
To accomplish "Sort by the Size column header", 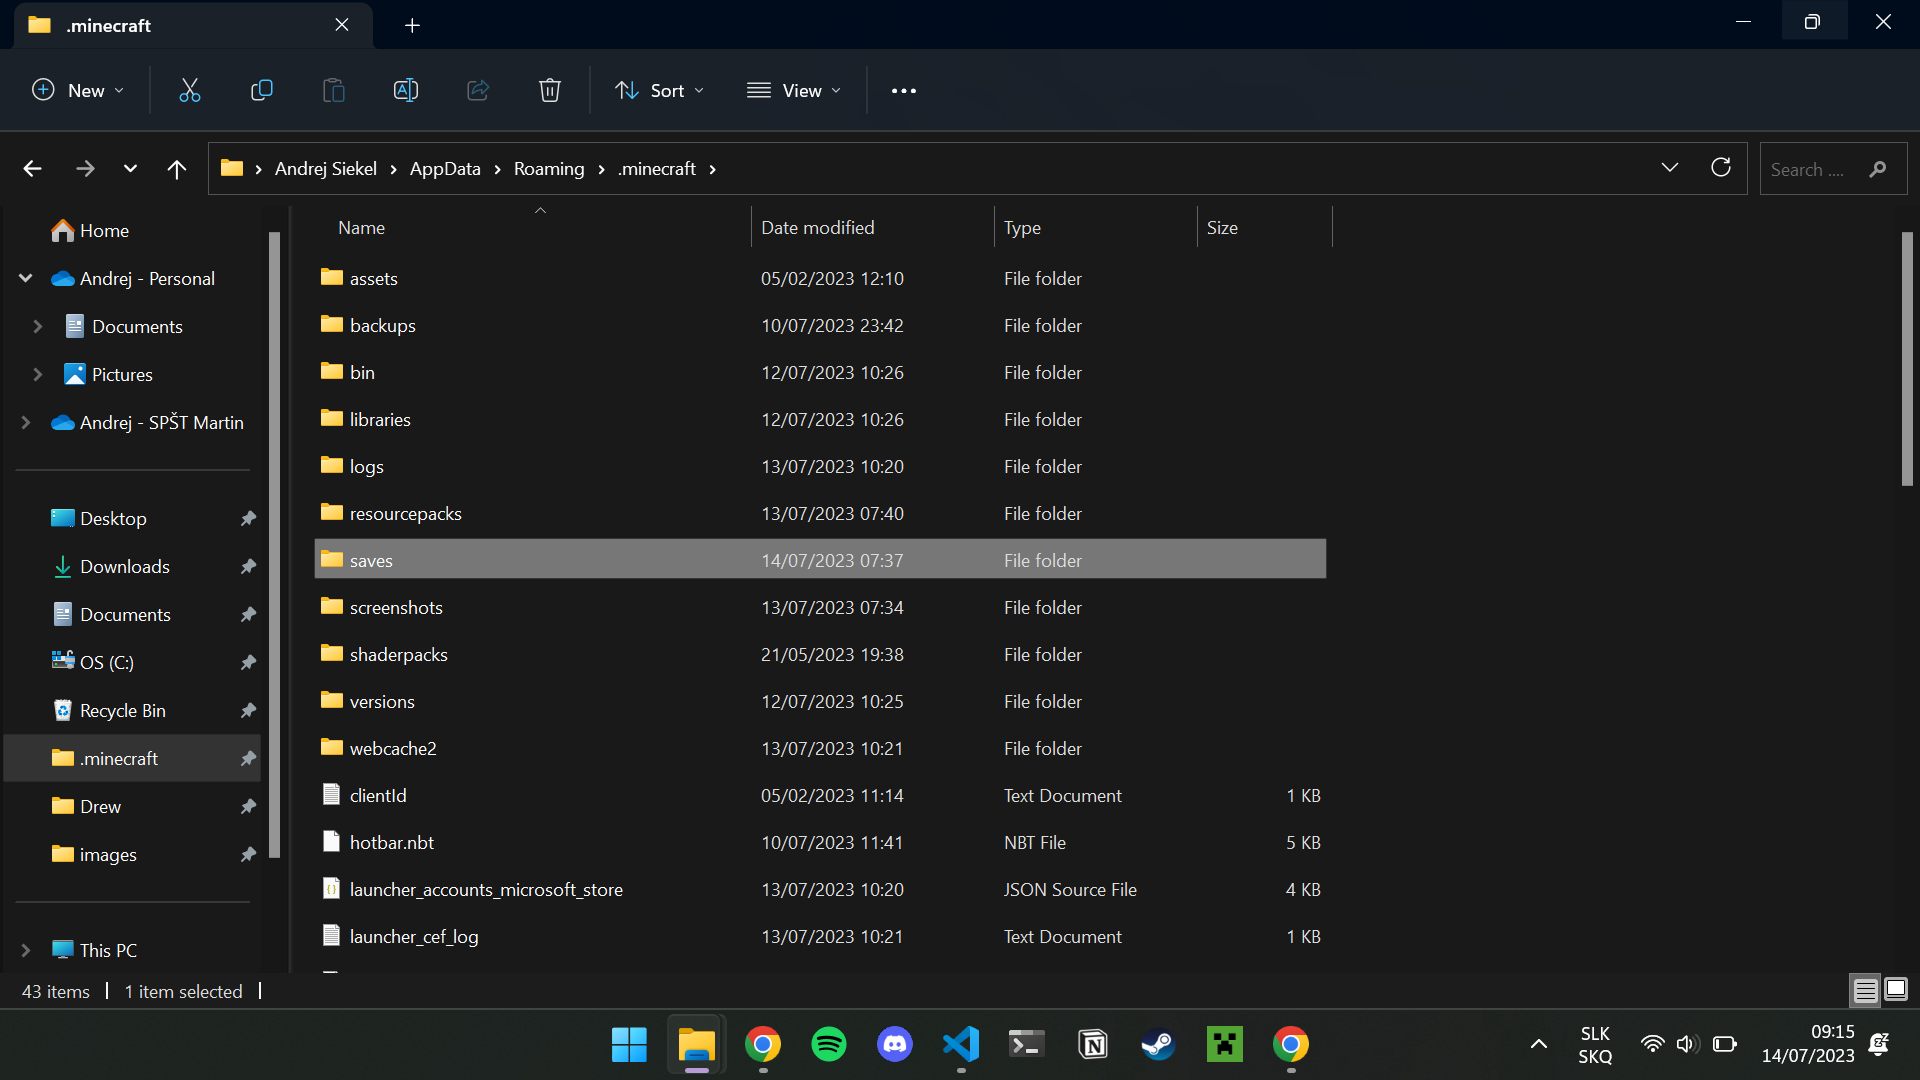I will pyautogui.click(x=1264, y=228).
